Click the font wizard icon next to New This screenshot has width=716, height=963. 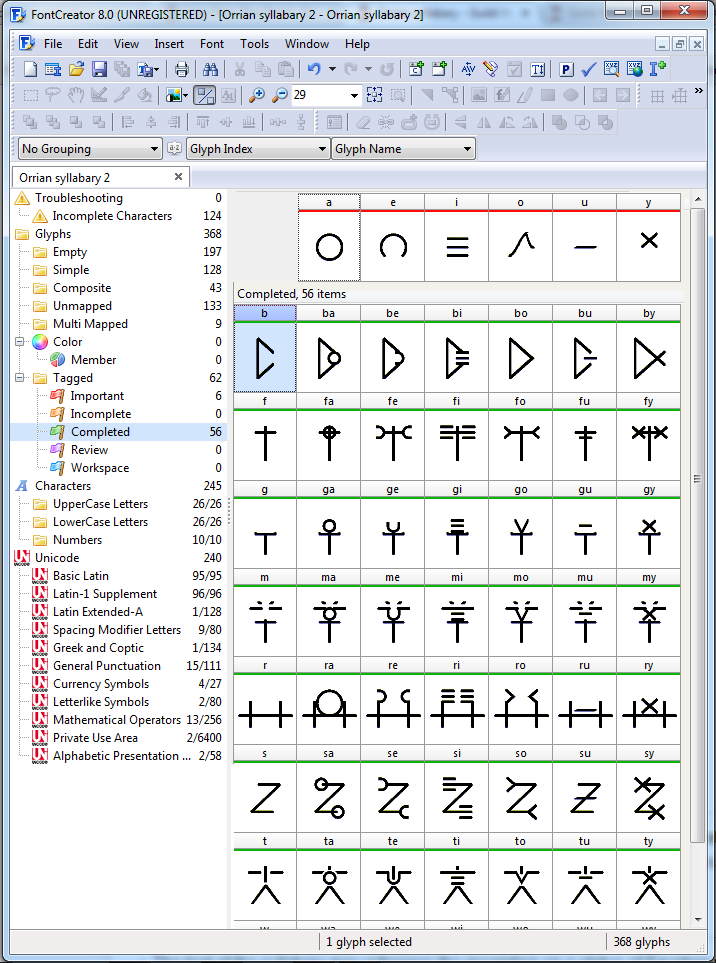[53, 69]
